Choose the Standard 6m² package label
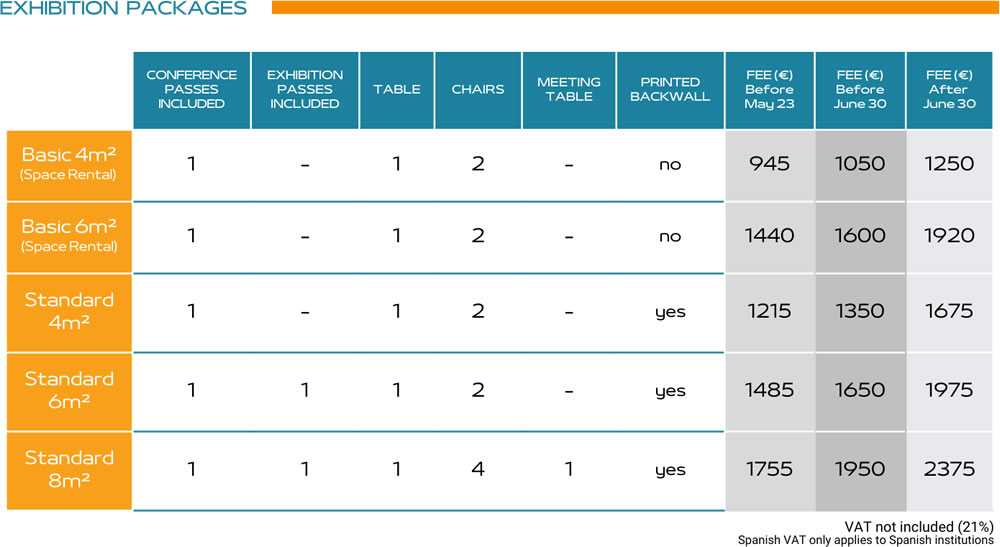Screen dimensions: 1000x547 (70, 390)
